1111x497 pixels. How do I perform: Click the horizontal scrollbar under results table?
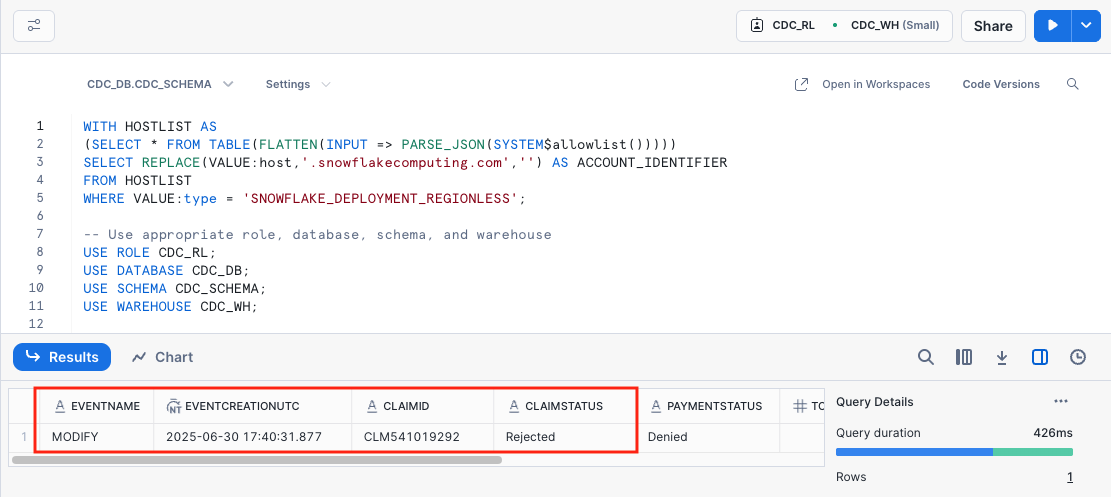(x=256, y=460)
